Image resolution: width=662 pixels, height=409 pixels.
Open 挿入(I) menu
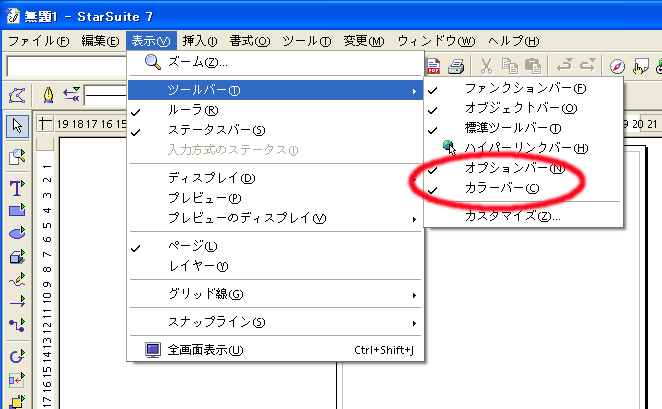200,41
